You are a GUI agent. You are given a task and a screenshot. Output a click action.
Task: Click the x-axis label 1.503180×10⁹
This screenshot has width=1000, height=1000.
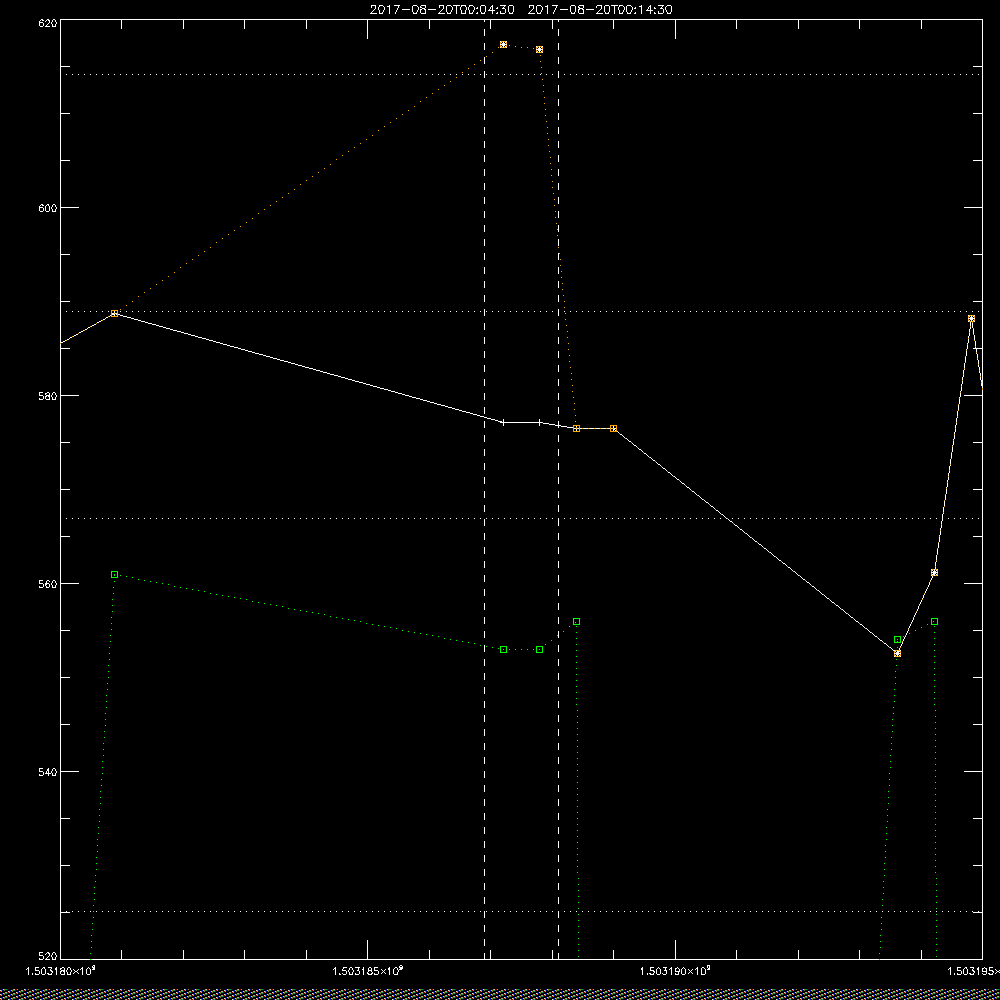tap(61, 971)
